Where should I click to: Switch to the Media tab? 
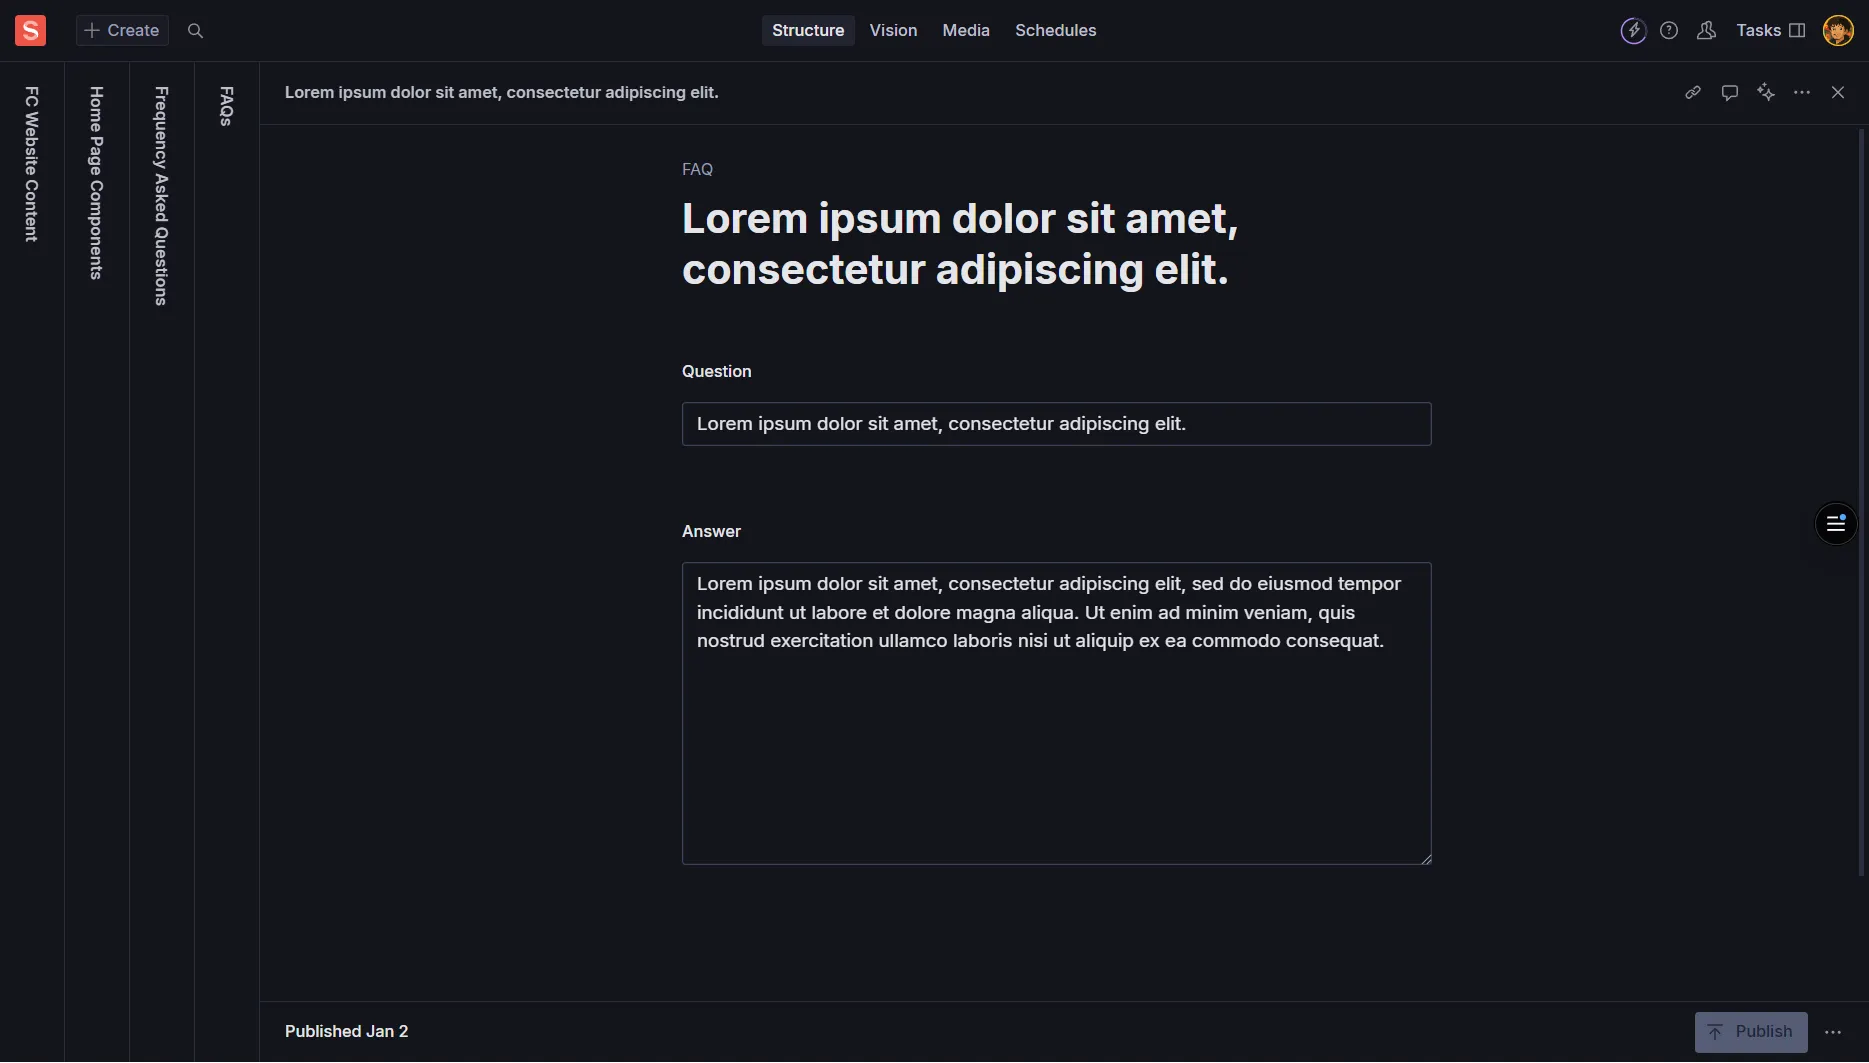click(x=966, y=31)
